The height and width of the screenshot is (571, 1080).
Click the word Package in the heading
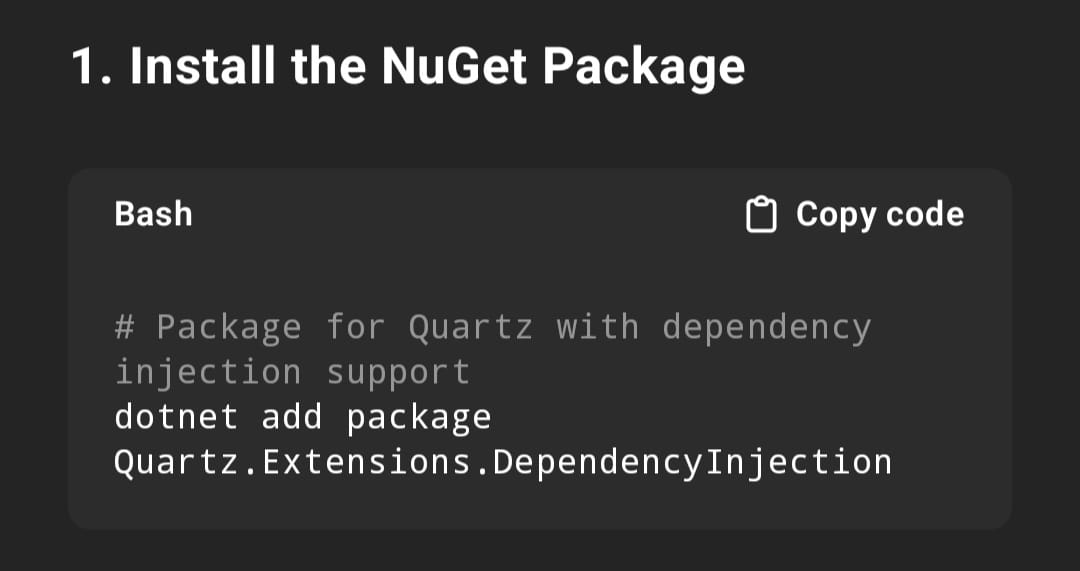[644, 69]
